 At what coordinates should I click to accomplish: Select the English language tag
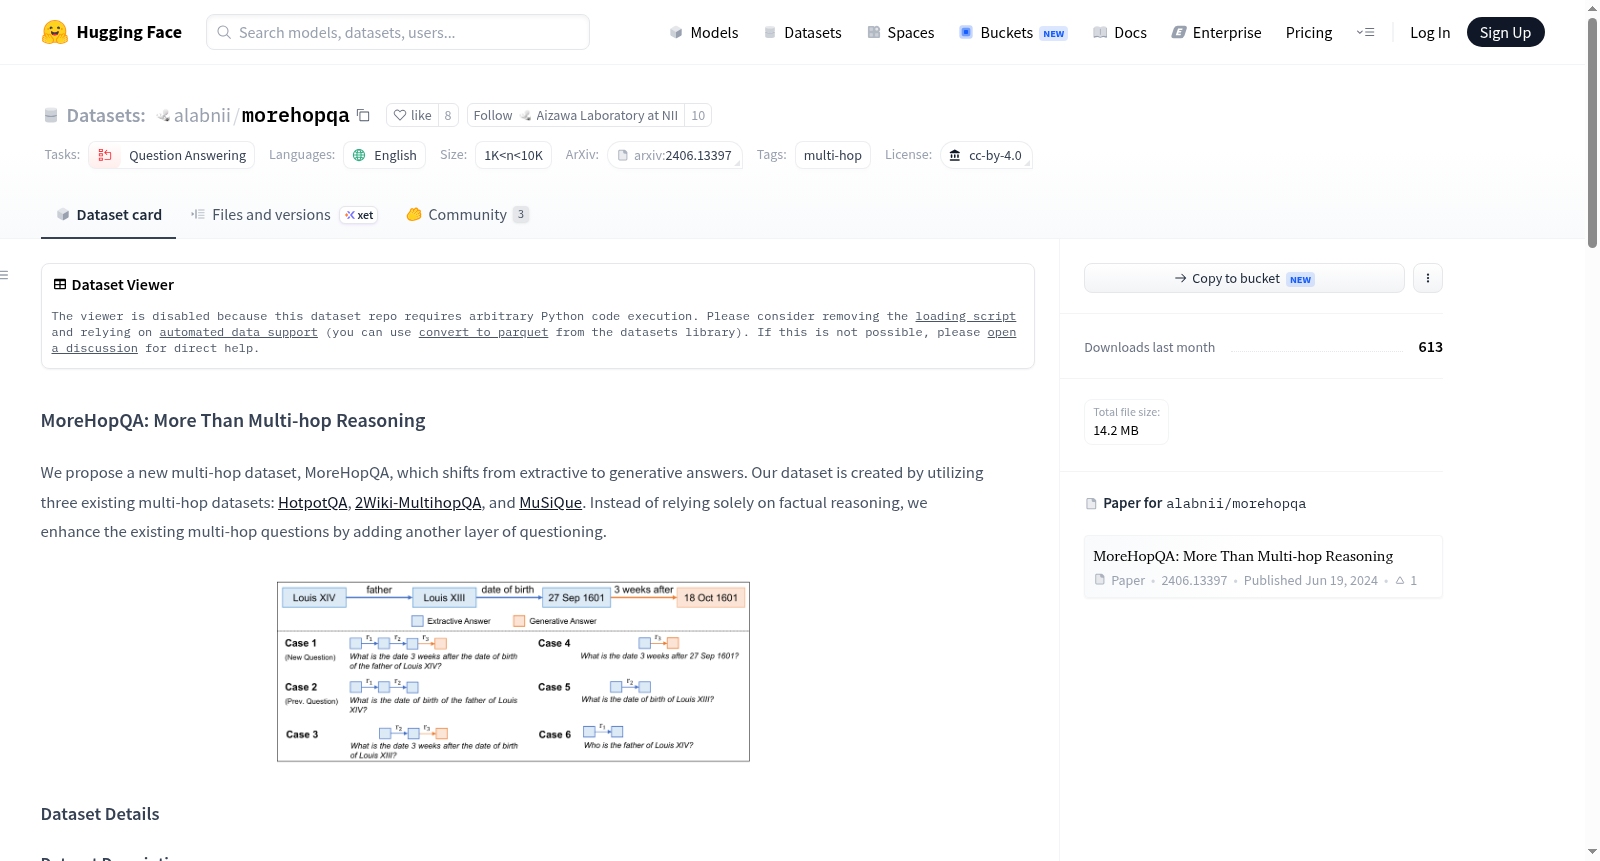385,155
